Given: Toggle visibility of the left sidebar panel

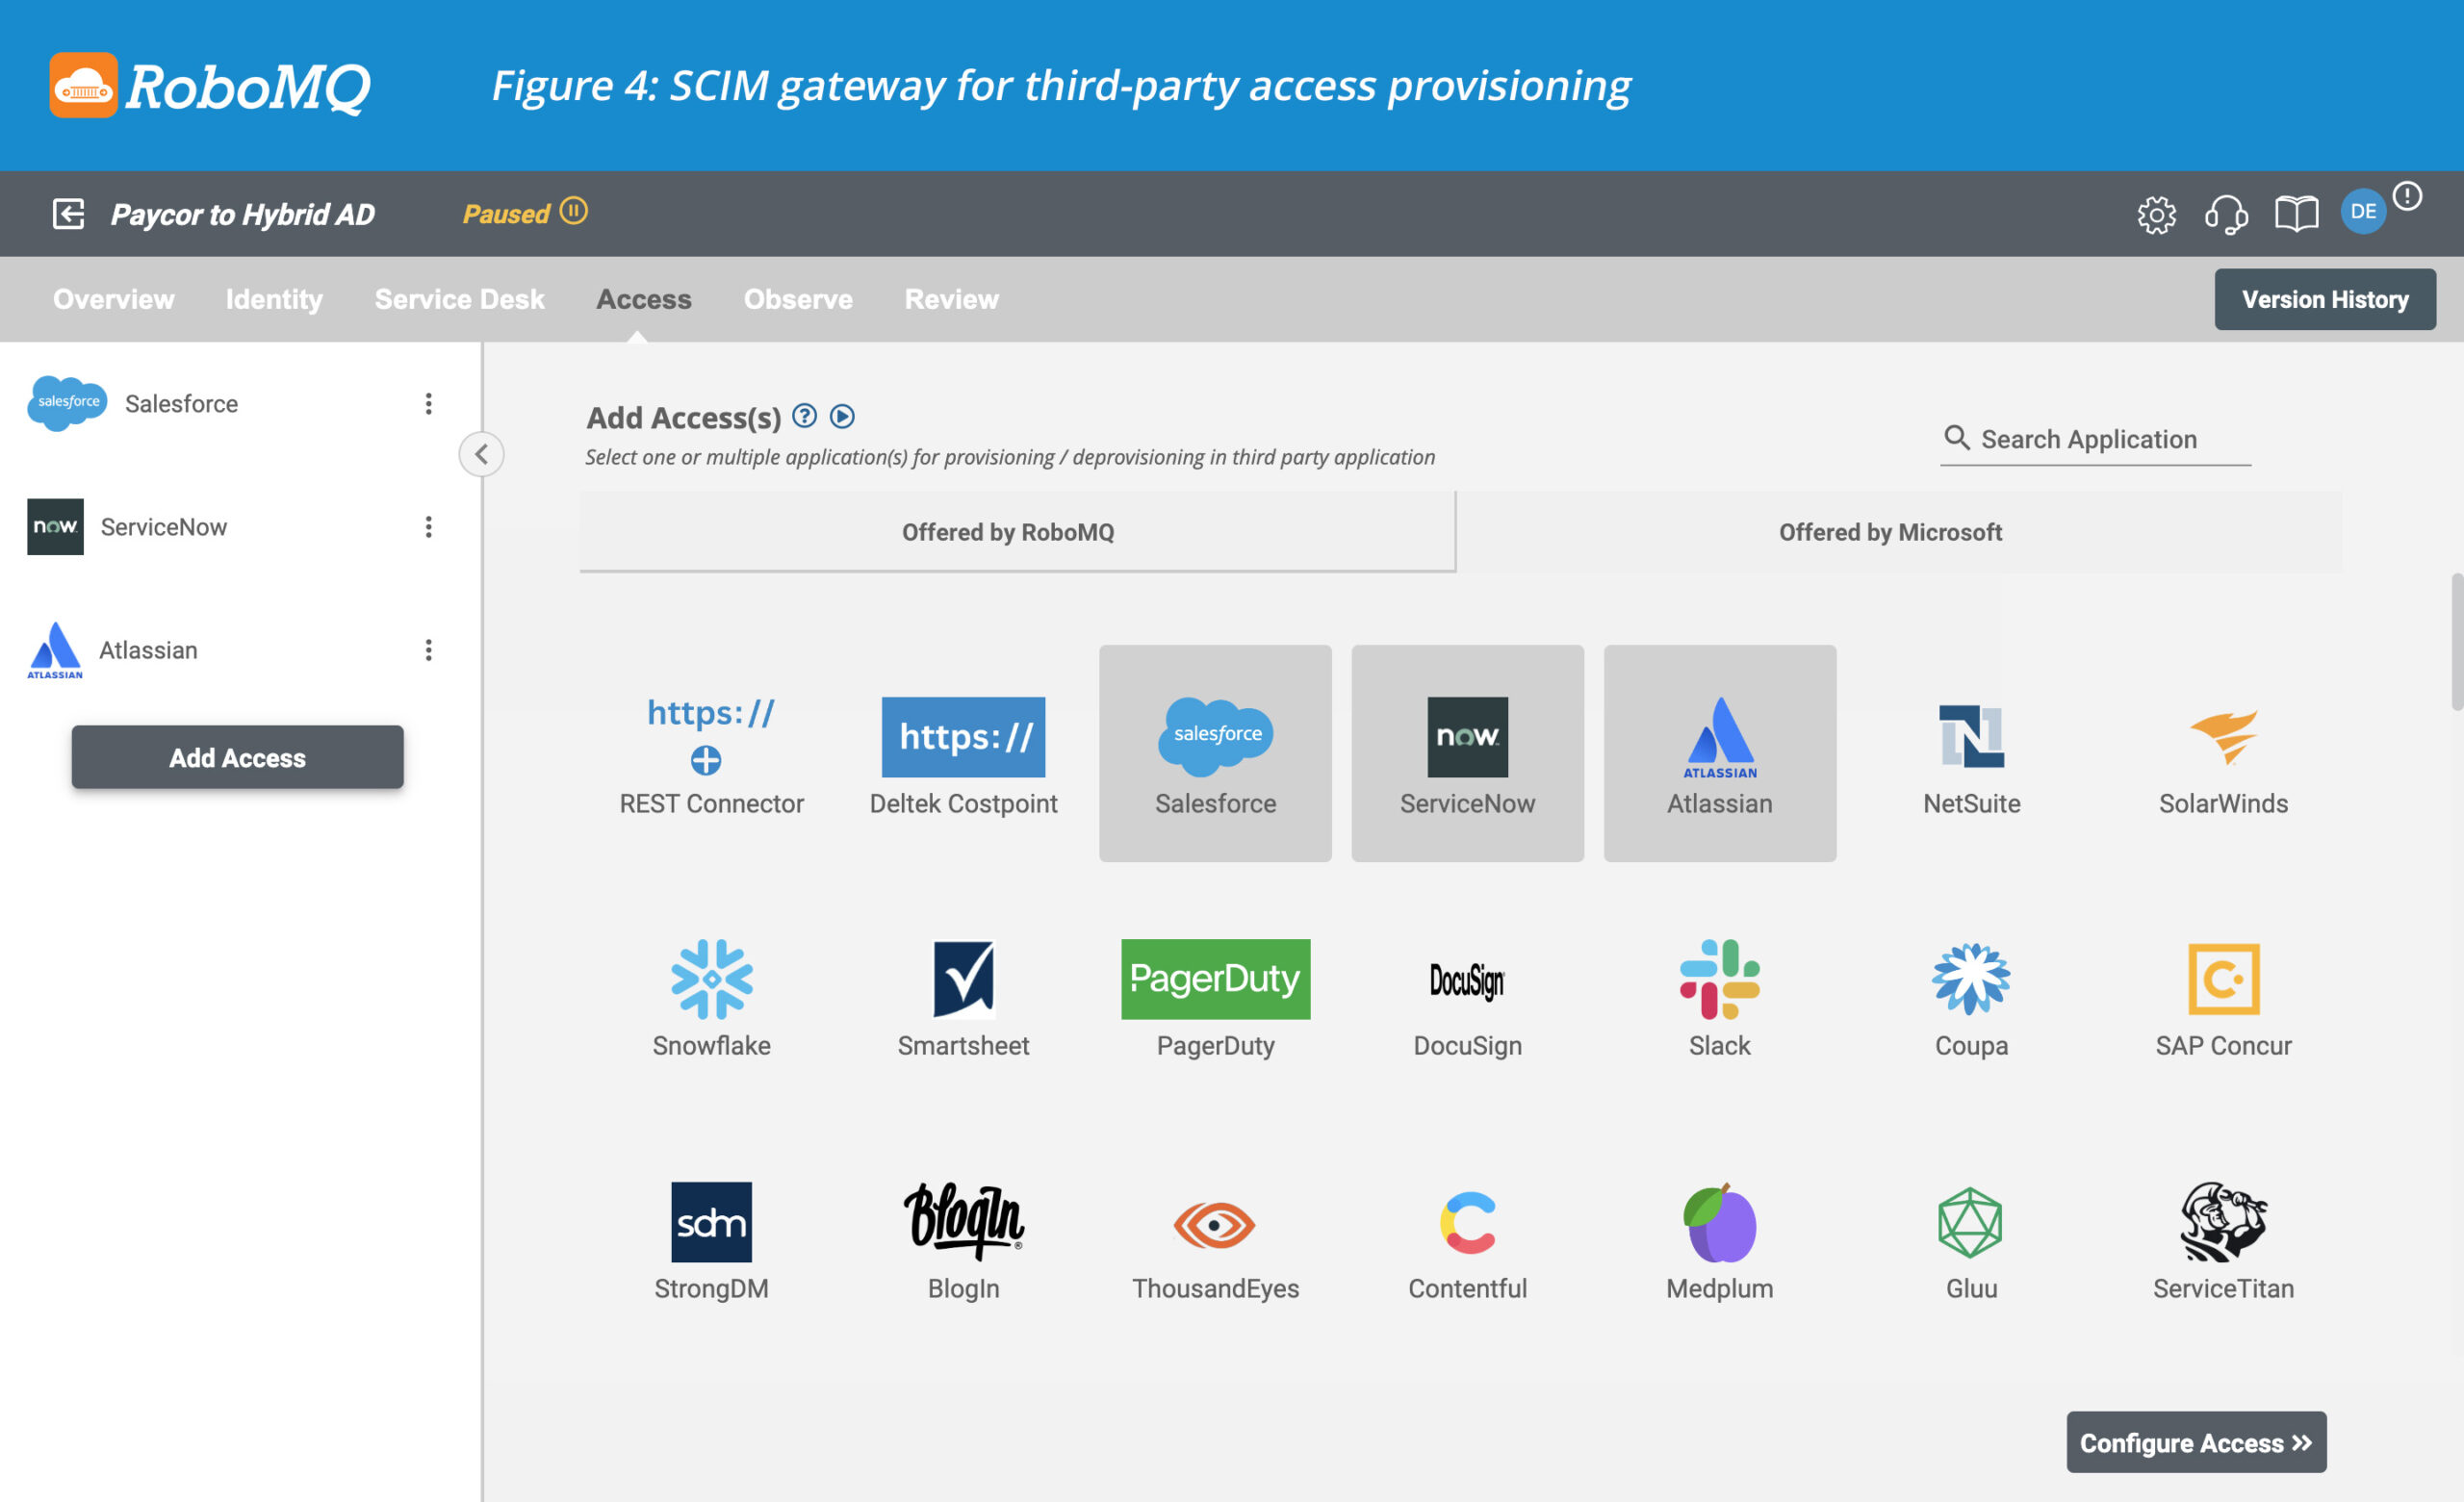Looking at the screenshot, I should click(x=480, y=454).
